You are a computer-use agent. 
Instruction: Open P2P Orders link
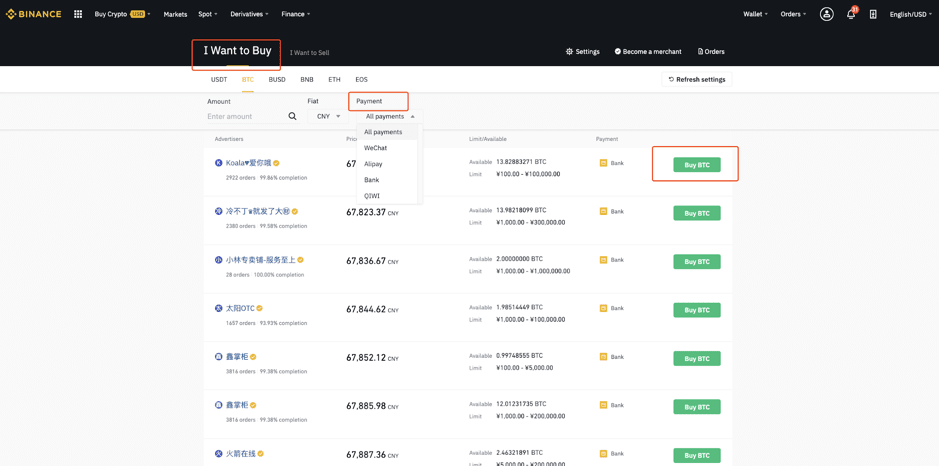click(x=711, y=52)
